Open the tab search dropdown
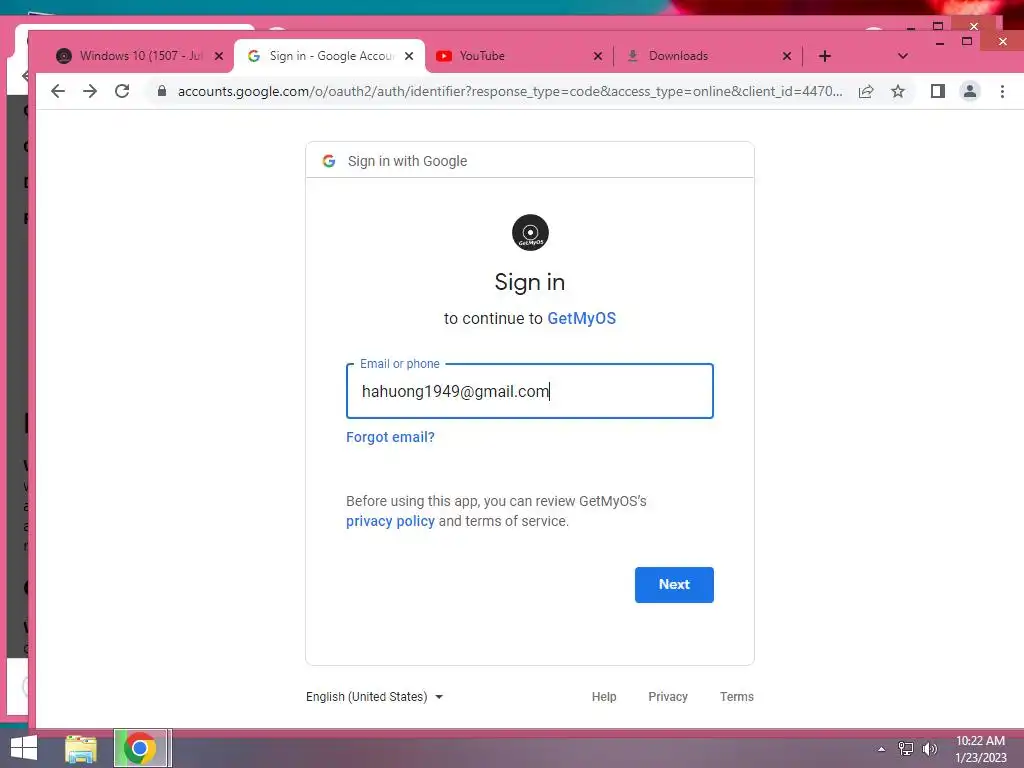 point(903,56)
